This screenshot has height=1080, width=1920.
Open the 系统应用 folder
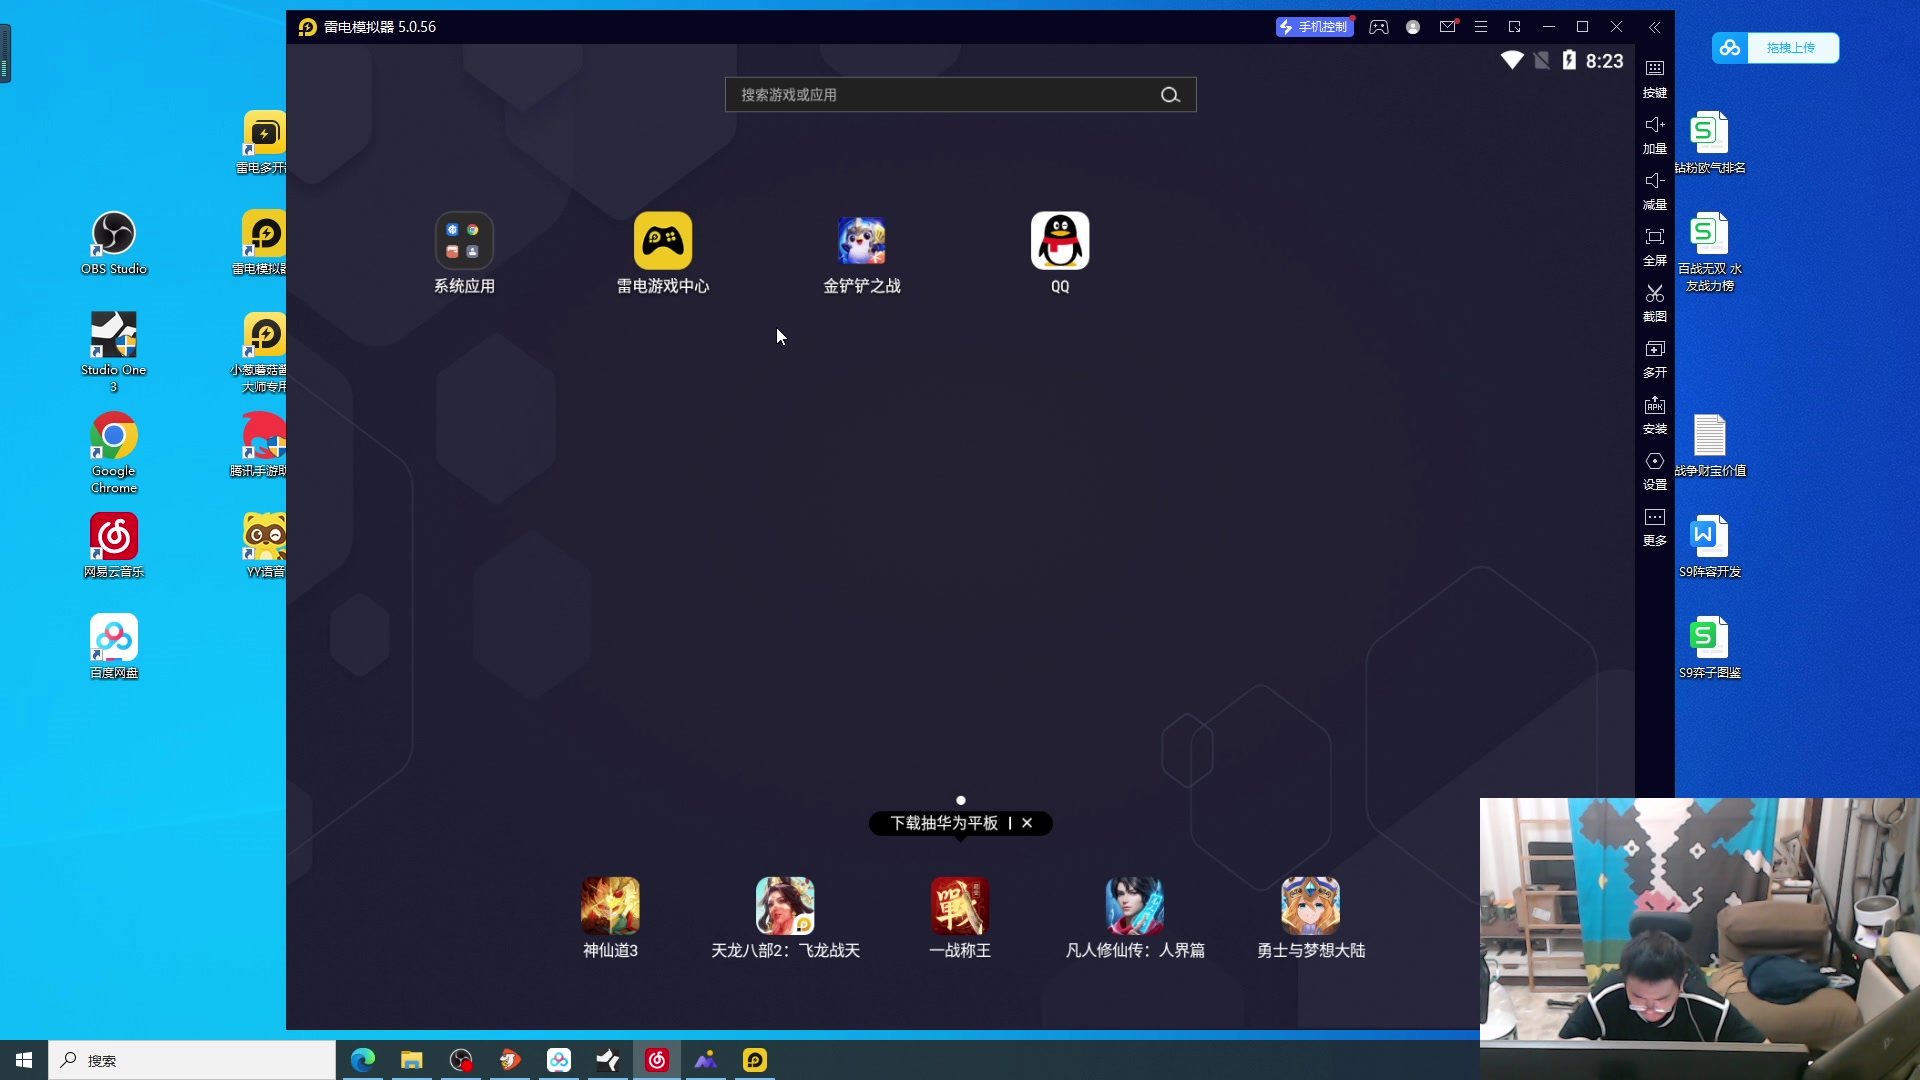click(x=464, y=242)
